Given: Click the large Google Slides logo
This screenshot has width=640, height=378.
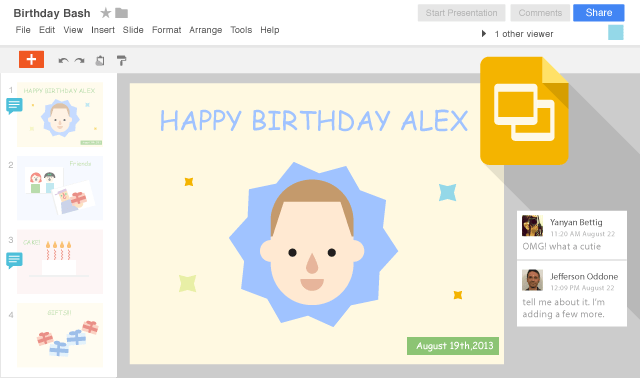Looking at the screenshot, I should click(524, 111).
